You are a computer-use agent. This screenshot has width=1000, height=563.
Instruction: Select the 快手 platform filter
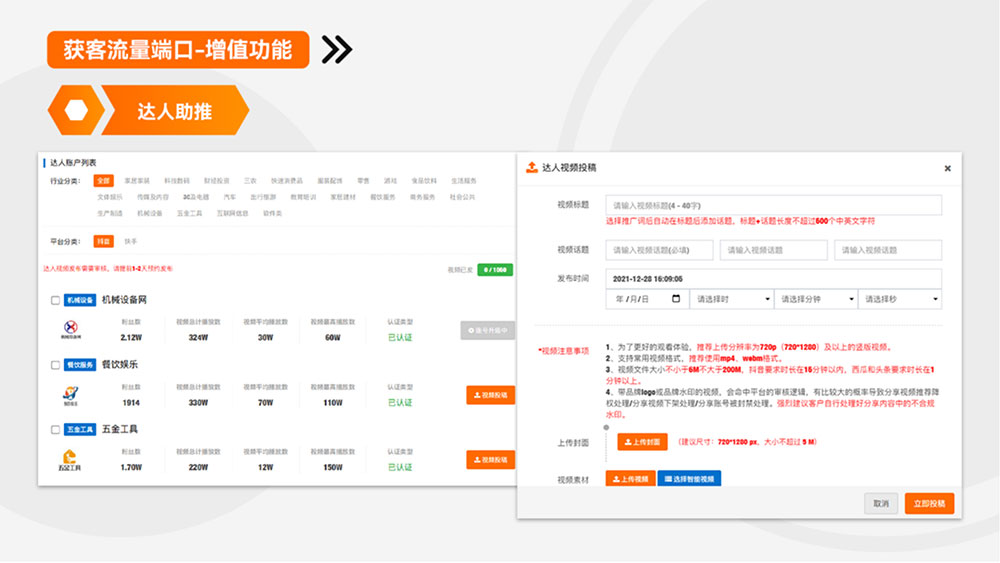[x=131, y=241]
